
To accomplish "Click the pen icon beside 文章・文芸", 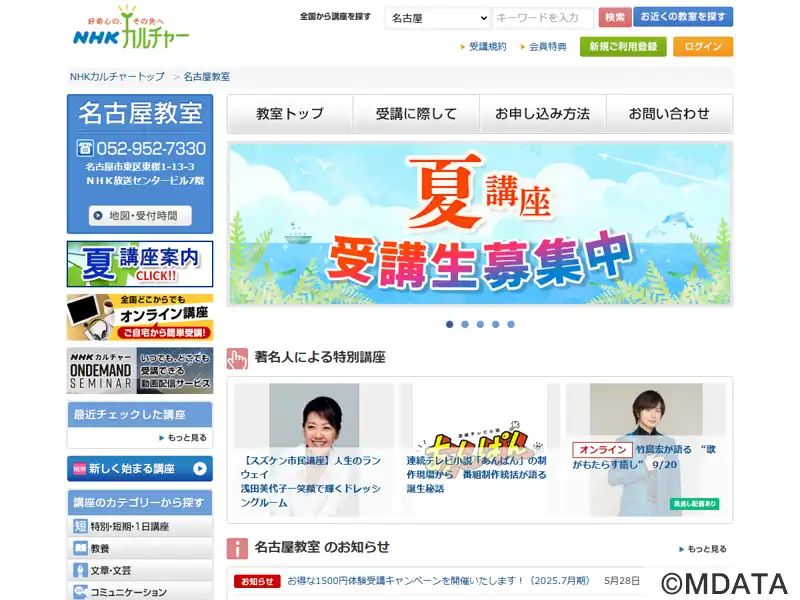I will point(80,570).
